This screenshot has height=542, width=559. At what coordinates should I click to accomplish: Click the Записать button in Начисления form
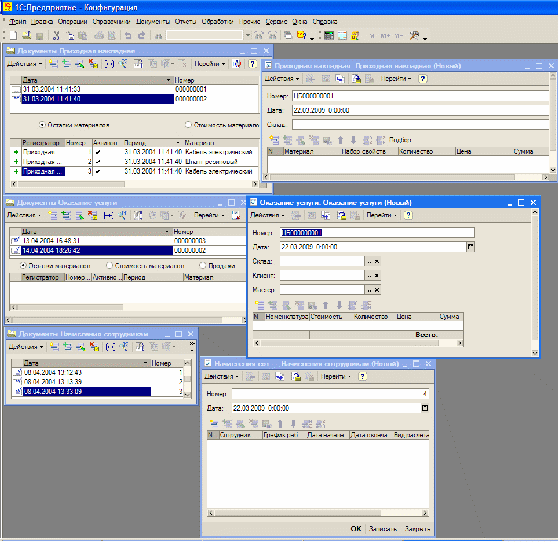pyautogui.click(x=383, y=528)
